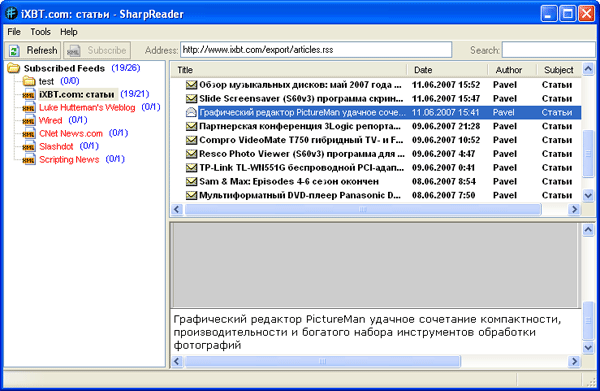Image resolution: width=600 pixels, height=391 pixels.
Task: Click envelope icon of Партнерская конференция 3Logic article
Action: [x=191, y=126]
